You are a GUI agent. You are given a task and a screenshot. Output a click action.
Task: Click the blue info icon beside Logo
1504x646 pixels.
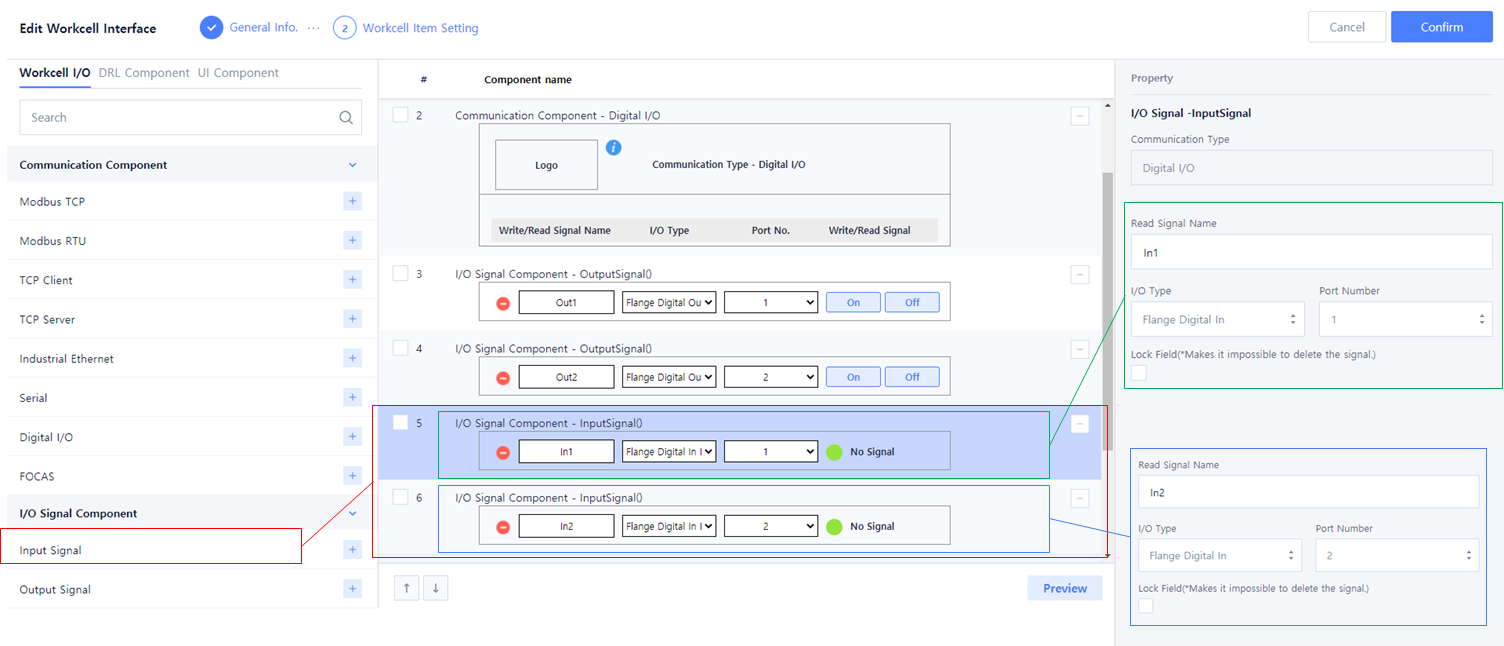click(614, 148)
